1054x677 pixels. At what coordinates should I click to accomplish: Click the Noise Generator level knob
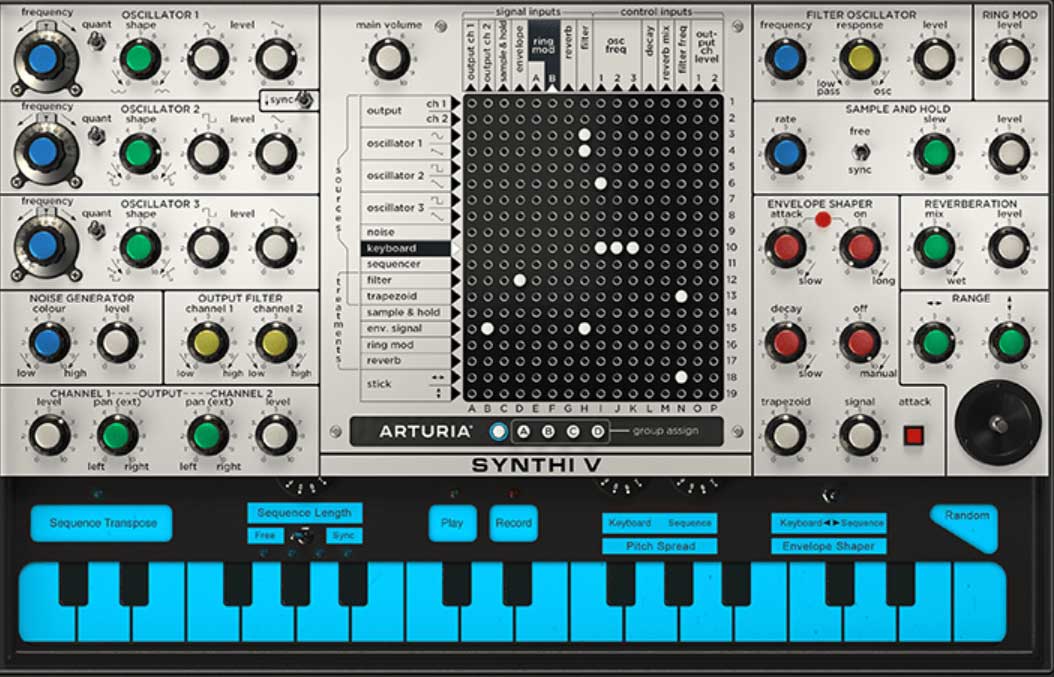point(117,342)
